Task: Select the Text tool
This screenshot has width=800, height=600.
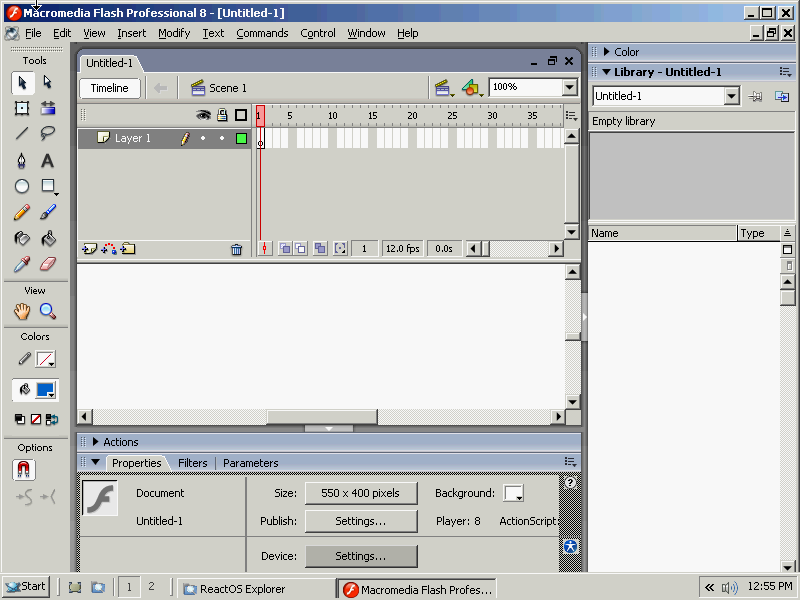Action: point(47,161)
